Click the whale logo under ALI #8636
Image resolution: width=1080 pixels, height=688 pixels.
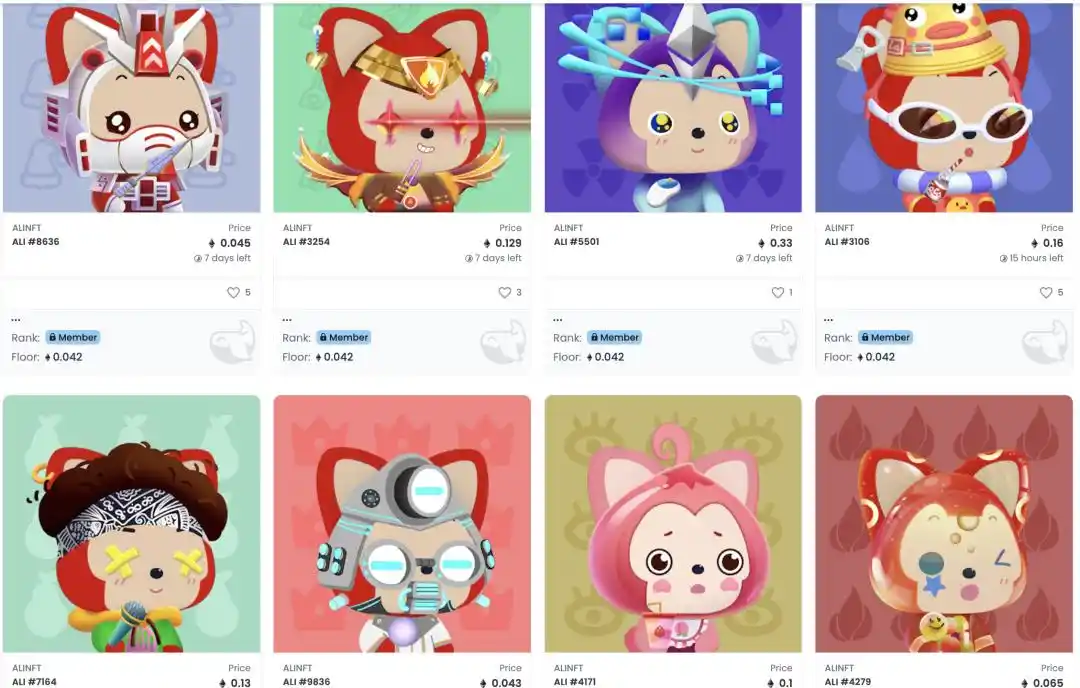(x=233, y=342)
